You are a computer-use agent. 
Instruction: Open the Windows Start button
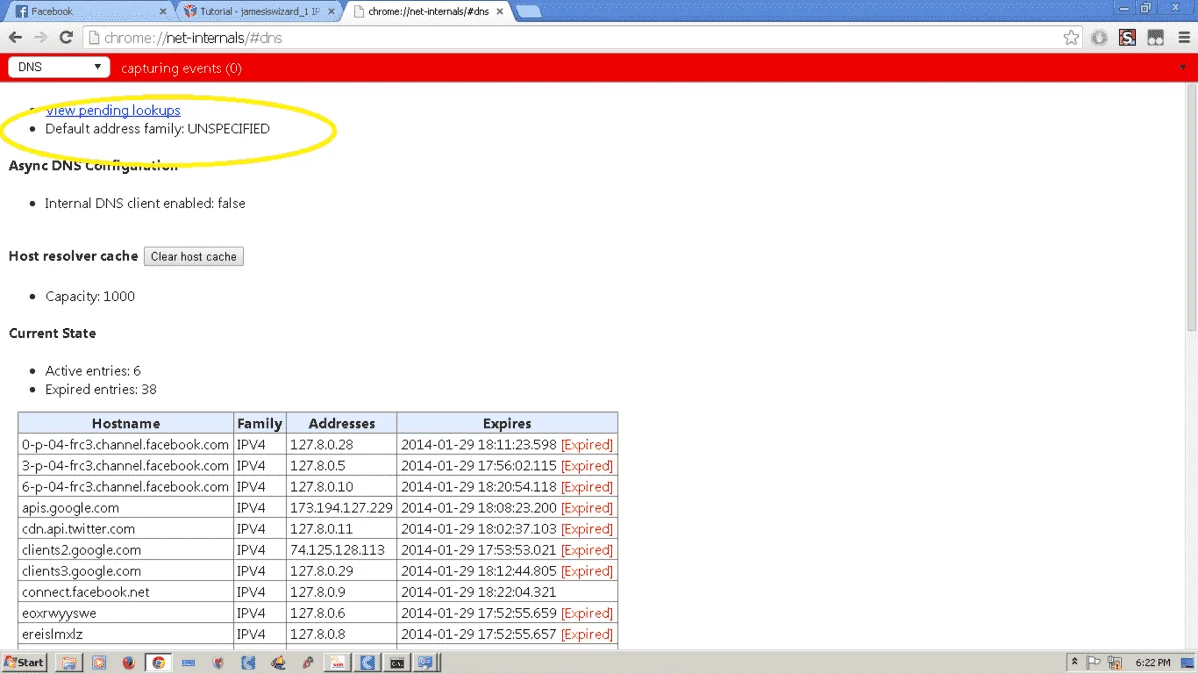pyautogui.click(x=24, y=663)
